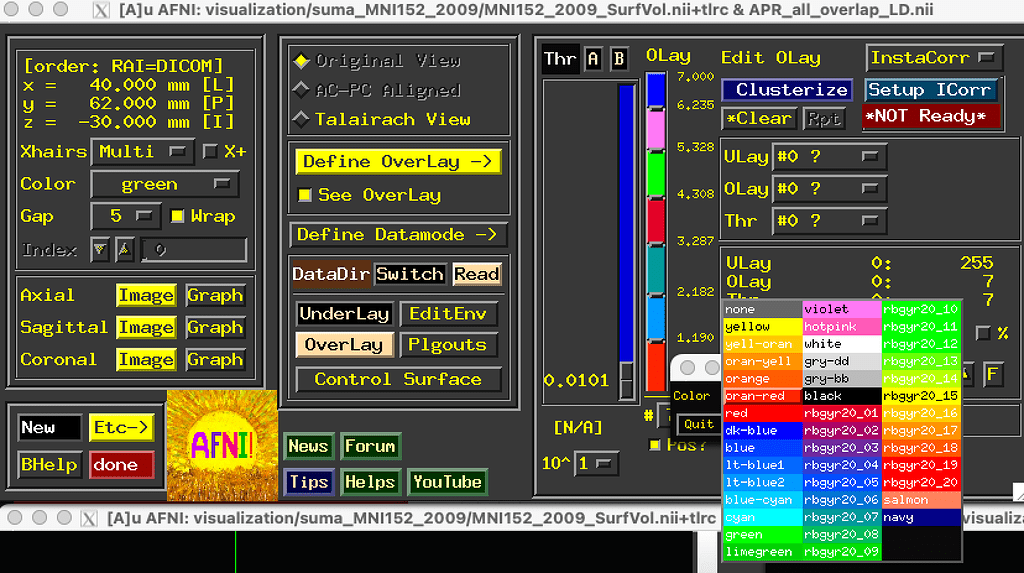The height and width of the screenshot is (573, 1024).
Task: Expand Define OverLay panel
Action: point(398,161)
